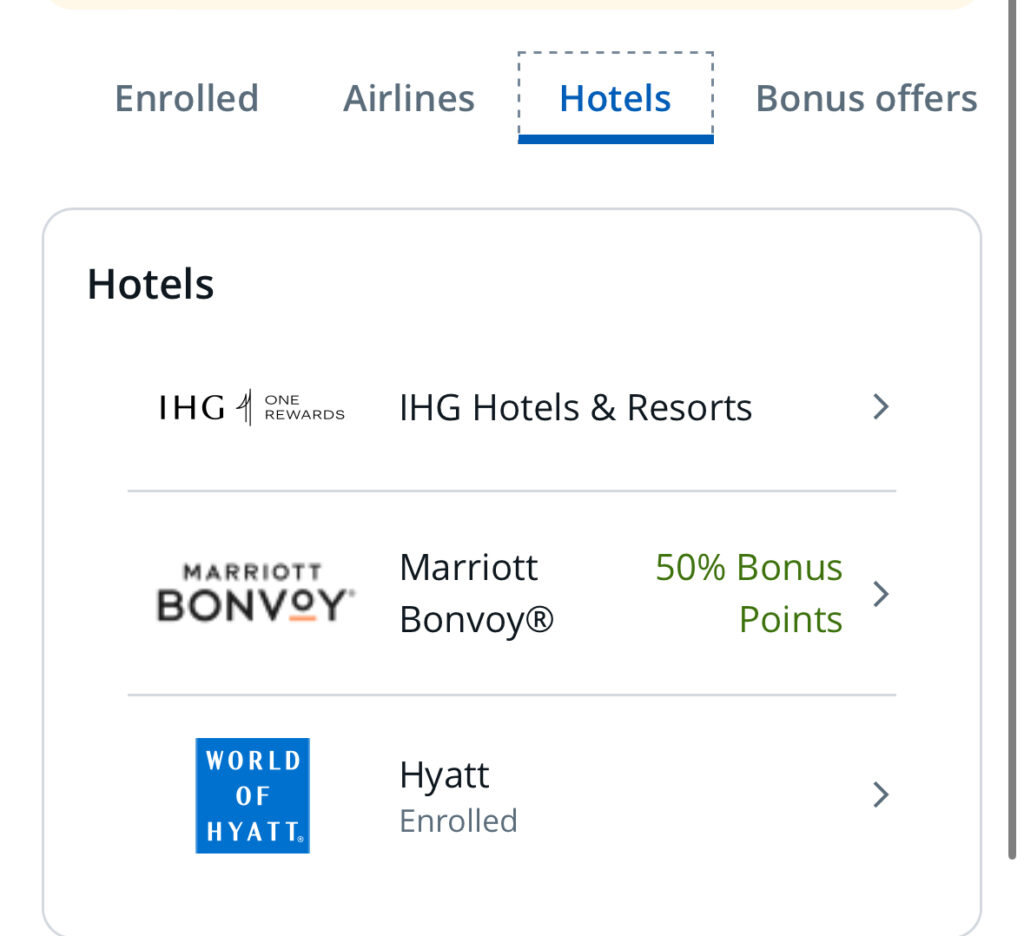1024x936 pixels.
Task: Select the Hyatt partner name
Action: pyautogui.click(x=444, y=775)
